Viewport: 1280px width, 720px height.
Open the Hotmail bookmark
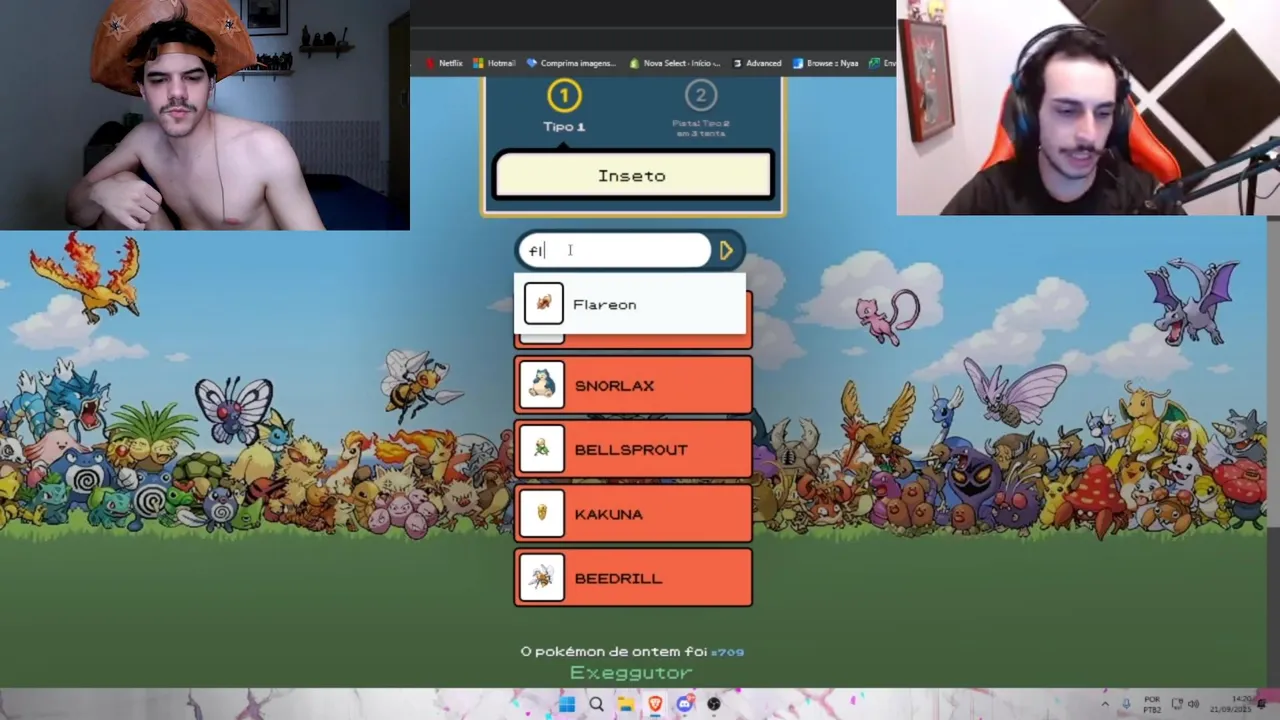click(494, 63)
